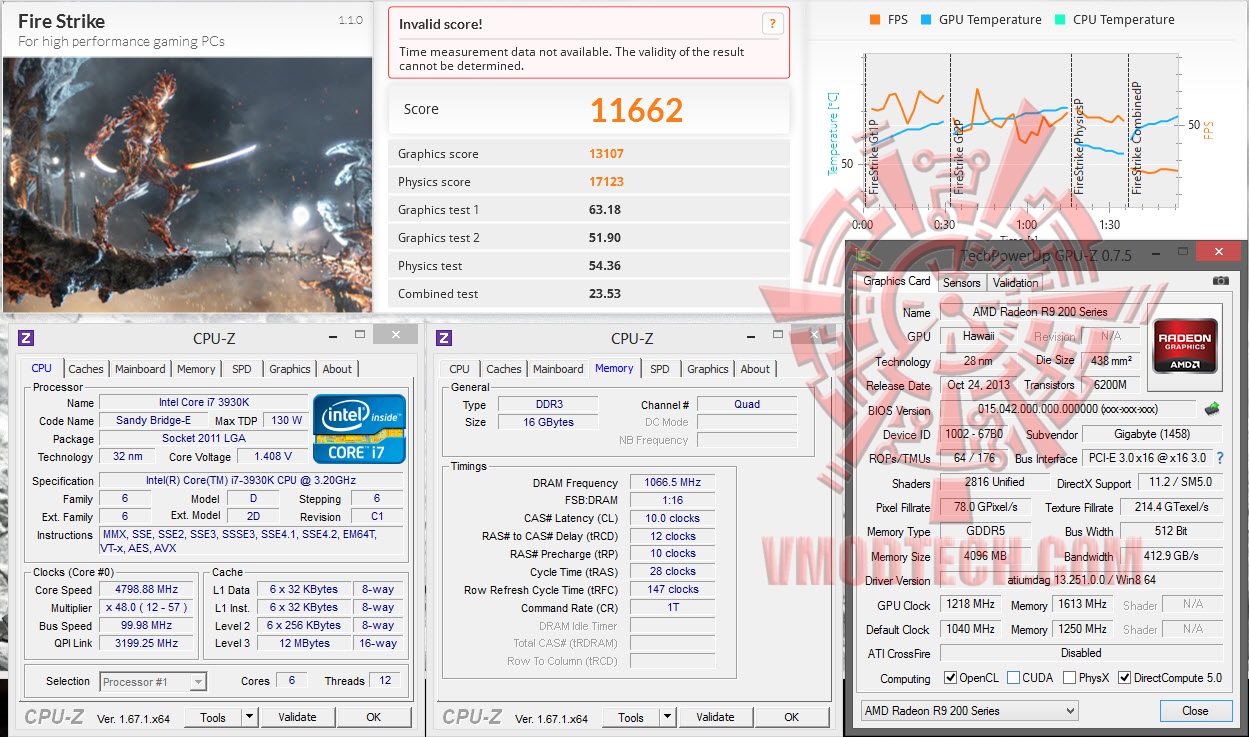Click the Command Rate value 1T
The image size is (1249, 737).
pos(672,608)
